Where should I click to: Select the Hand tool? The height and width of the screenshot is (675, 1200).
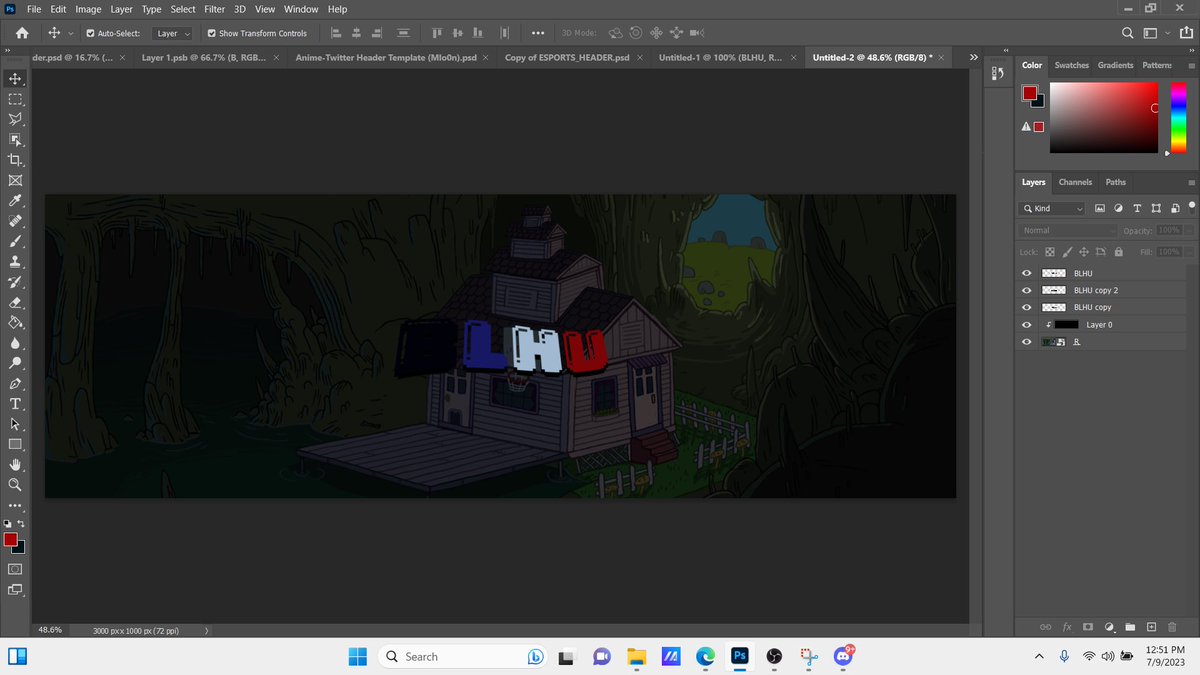[x=16, y=465]
